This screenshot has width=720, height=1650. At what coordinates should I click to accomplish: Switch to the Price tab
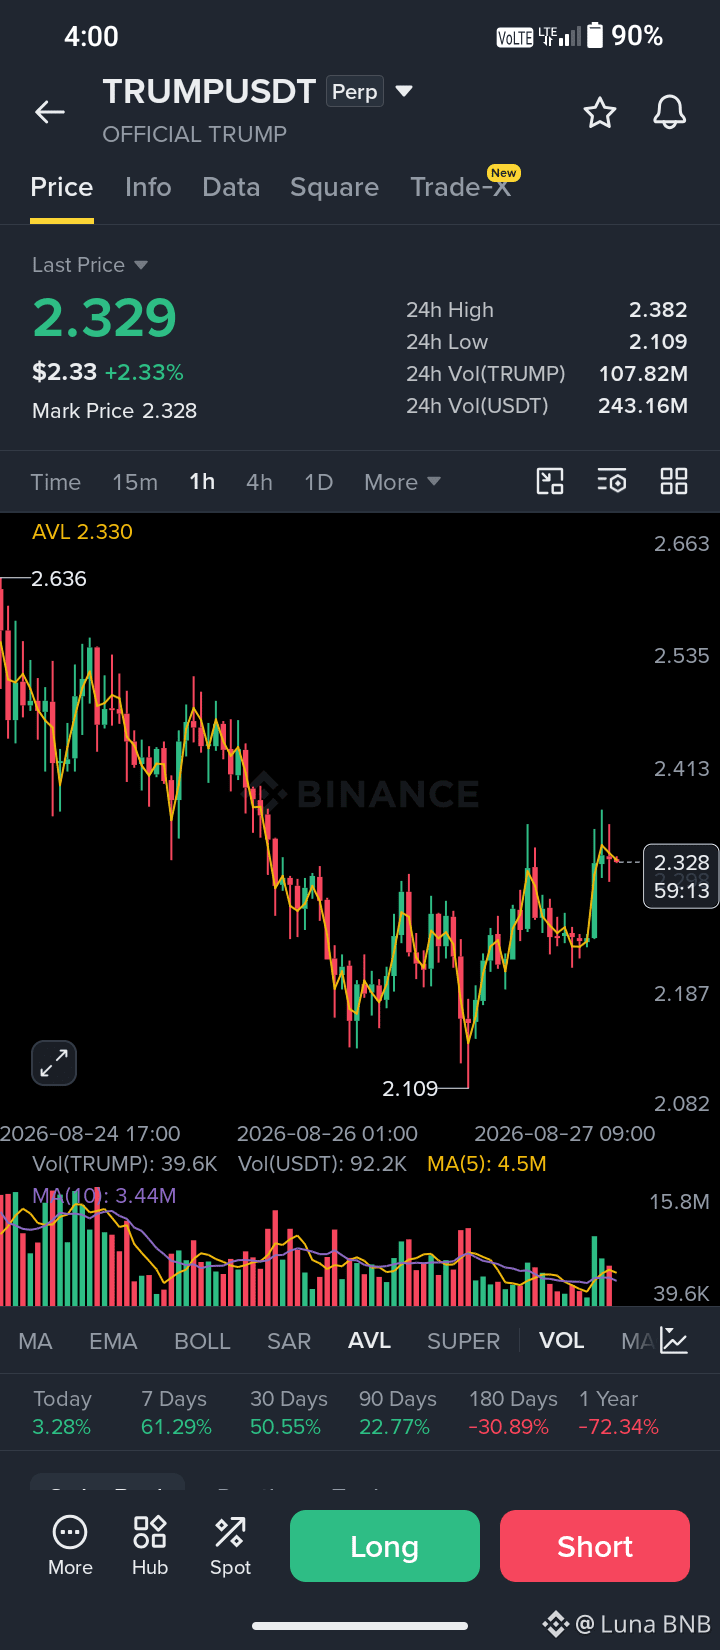[62, 187]
